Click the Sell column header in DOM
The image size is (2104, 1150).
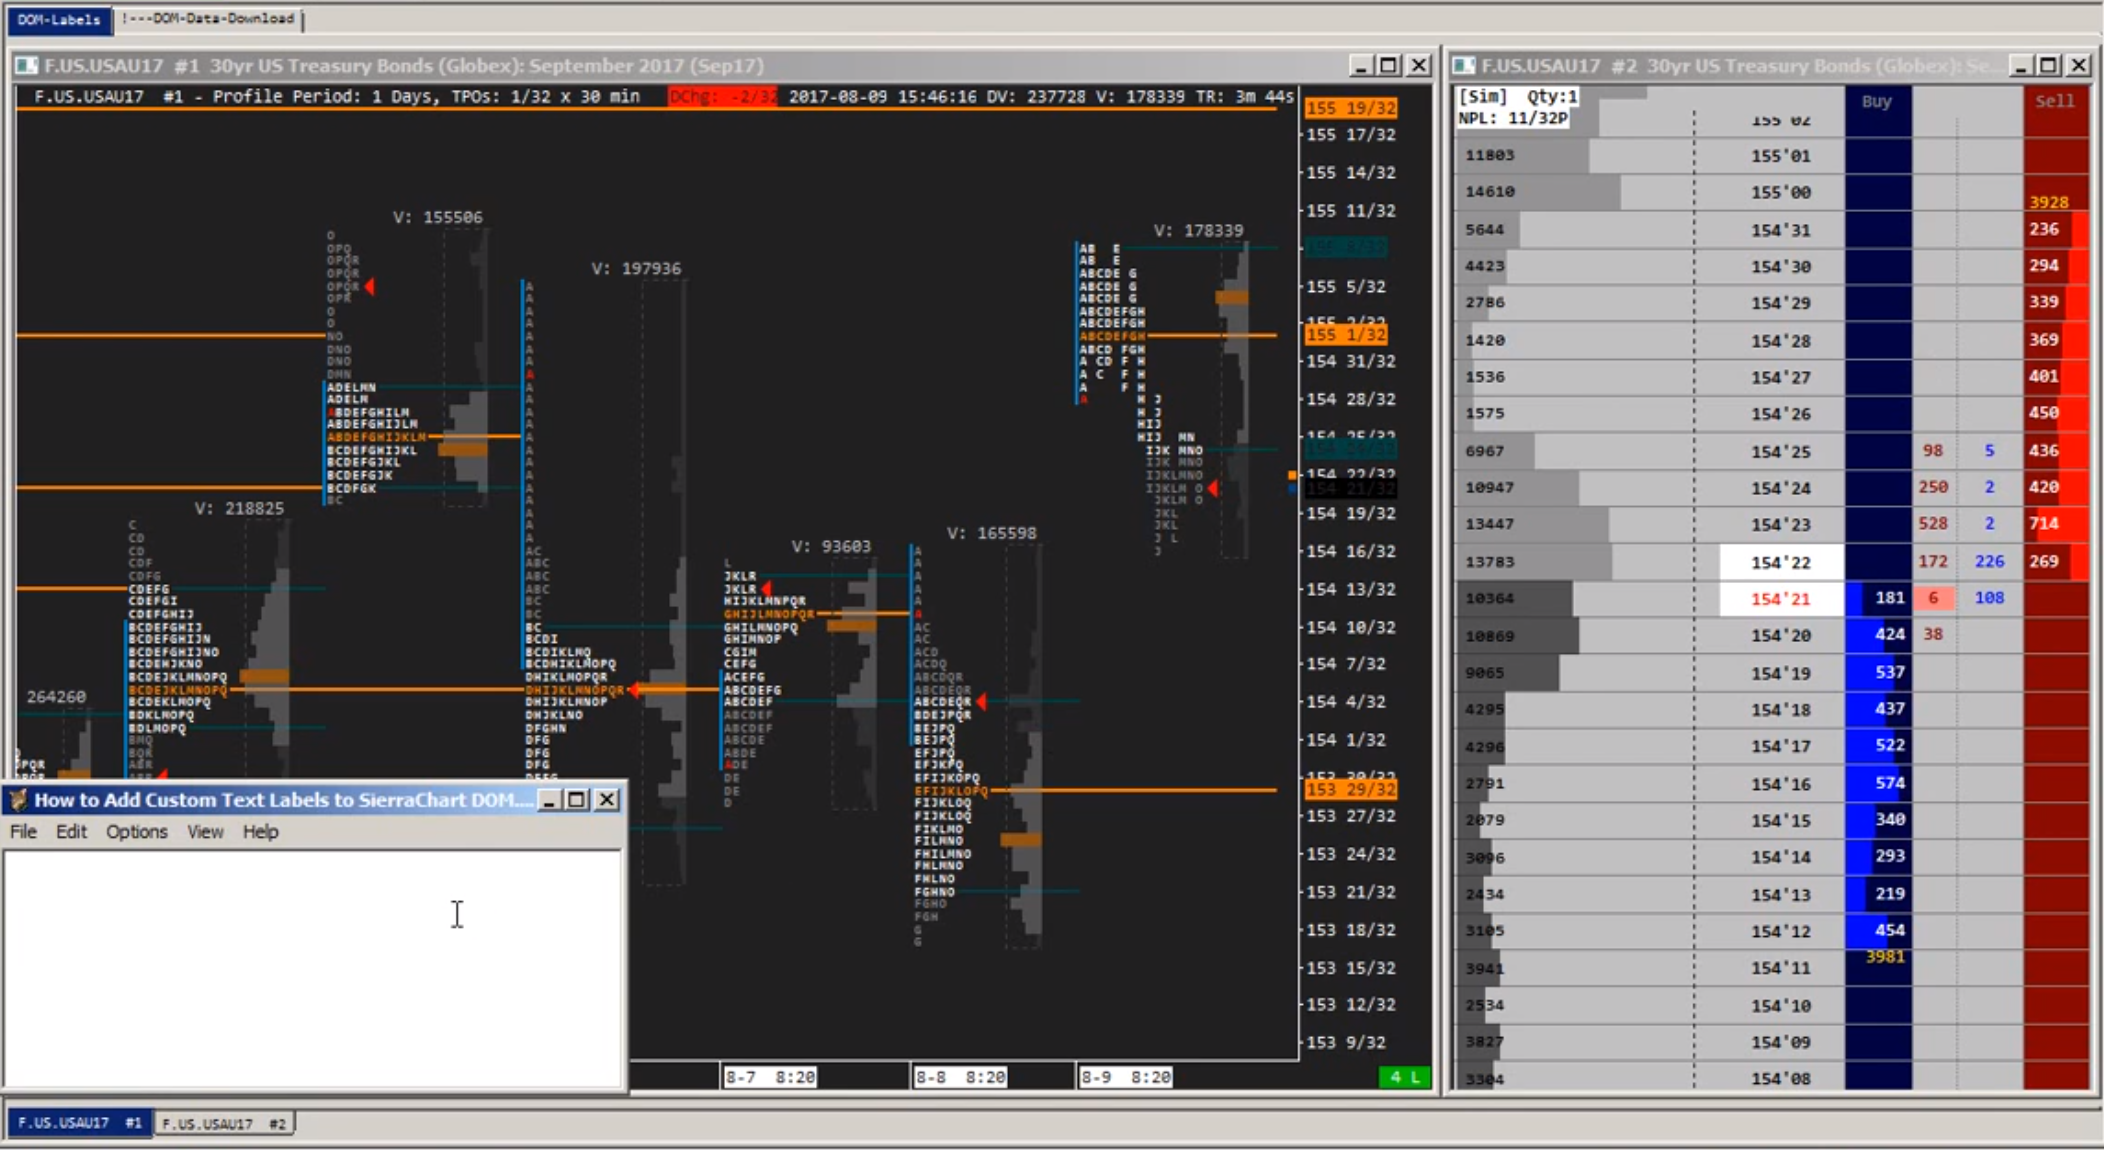click(2055, 101)
